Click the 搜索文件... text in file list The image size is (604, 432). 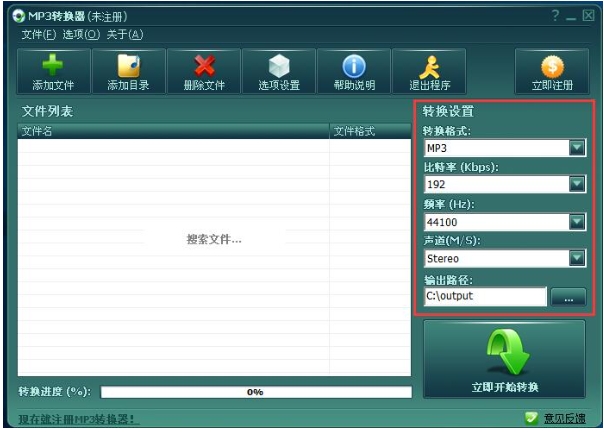pyautogui.click(x=214, y=239)
